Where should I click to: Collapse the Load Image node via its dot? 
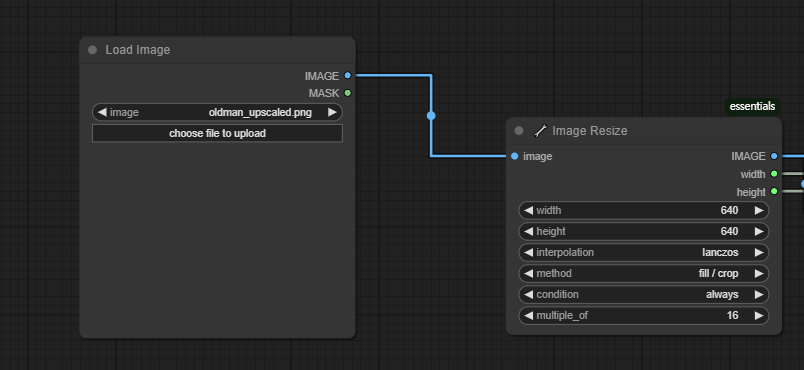(92, 50)
